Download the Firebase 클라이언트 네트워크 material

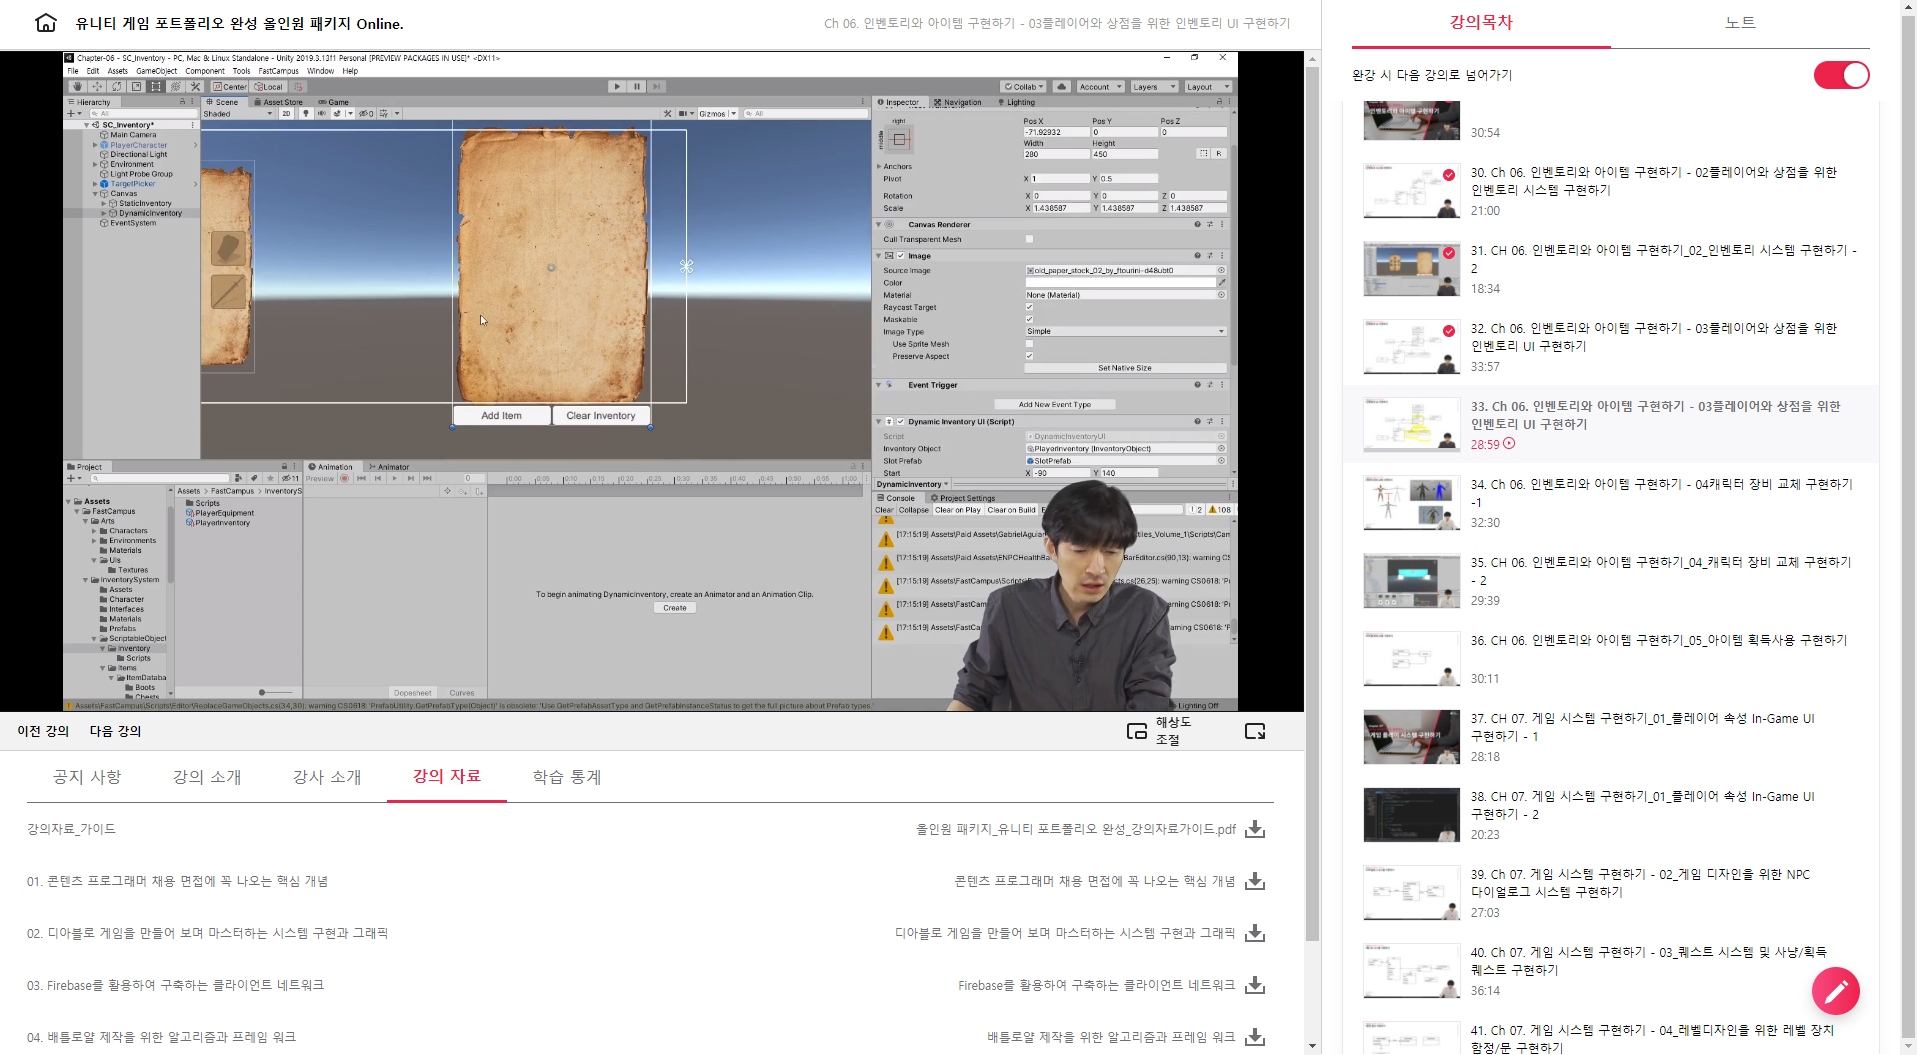pyautogui.click(x=1255, y=985)
